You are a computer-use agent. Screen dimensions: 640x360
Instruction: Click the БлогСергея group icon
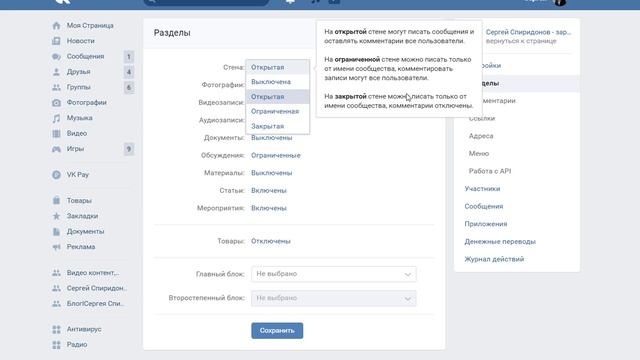click(56, 304)
